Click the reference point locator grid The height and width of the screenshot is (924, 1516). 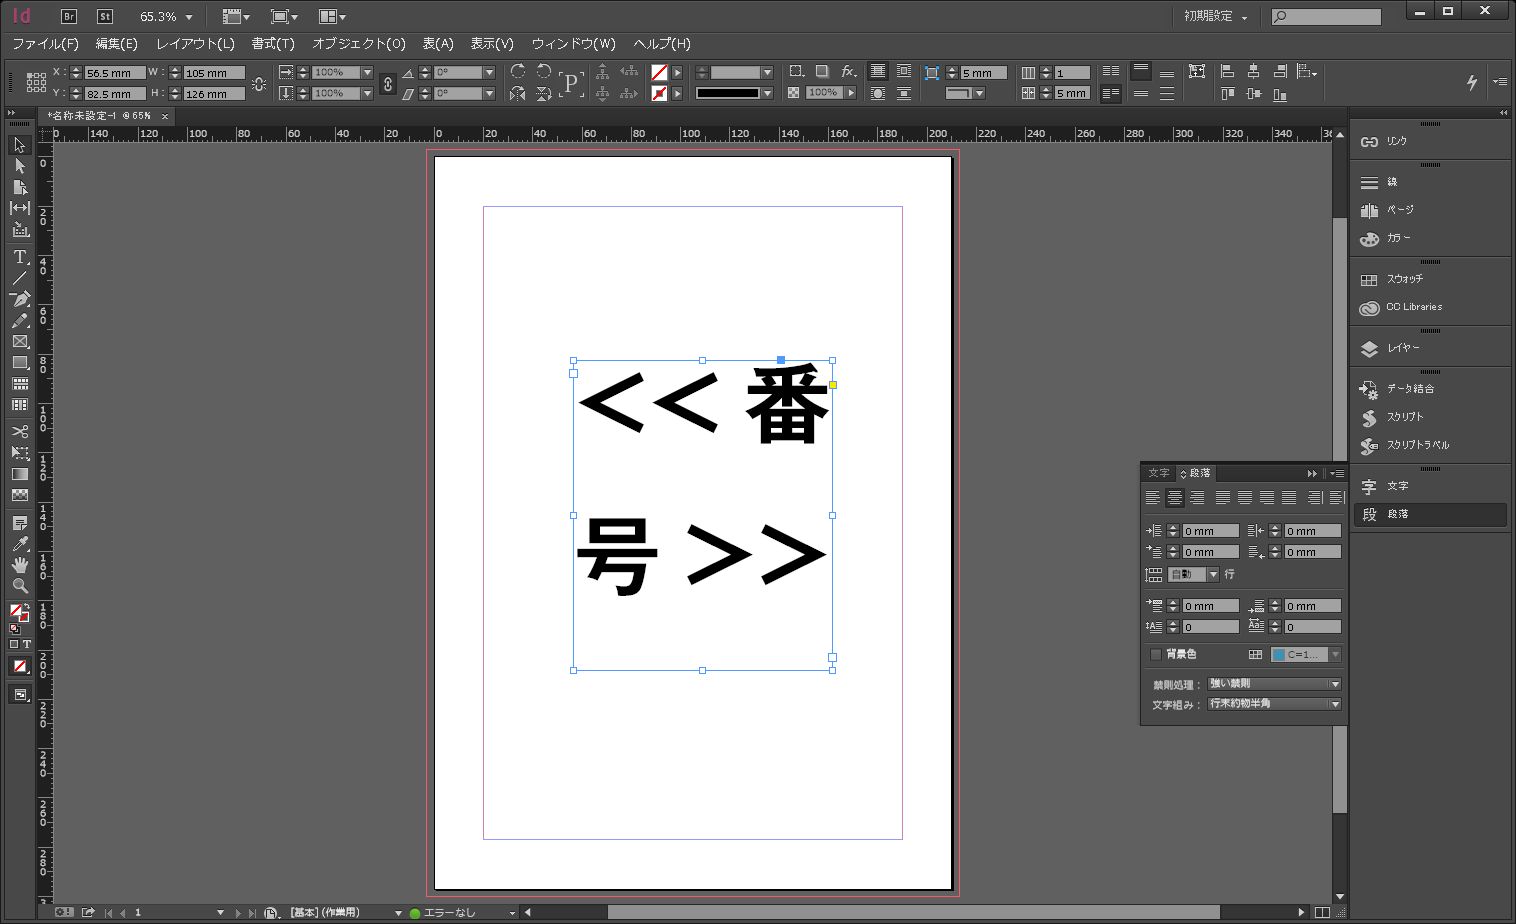[36, 82]
